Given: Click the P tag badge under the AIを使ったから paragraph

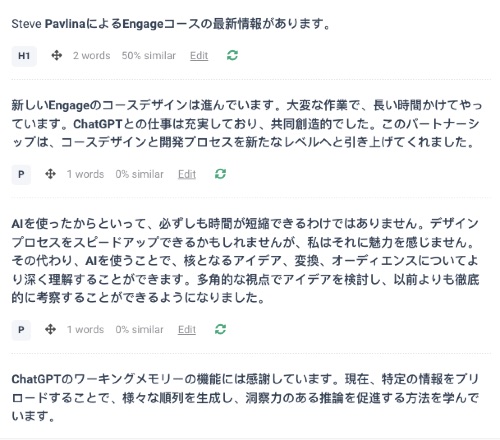Looking at the screenshot, I should pos(21,330).
